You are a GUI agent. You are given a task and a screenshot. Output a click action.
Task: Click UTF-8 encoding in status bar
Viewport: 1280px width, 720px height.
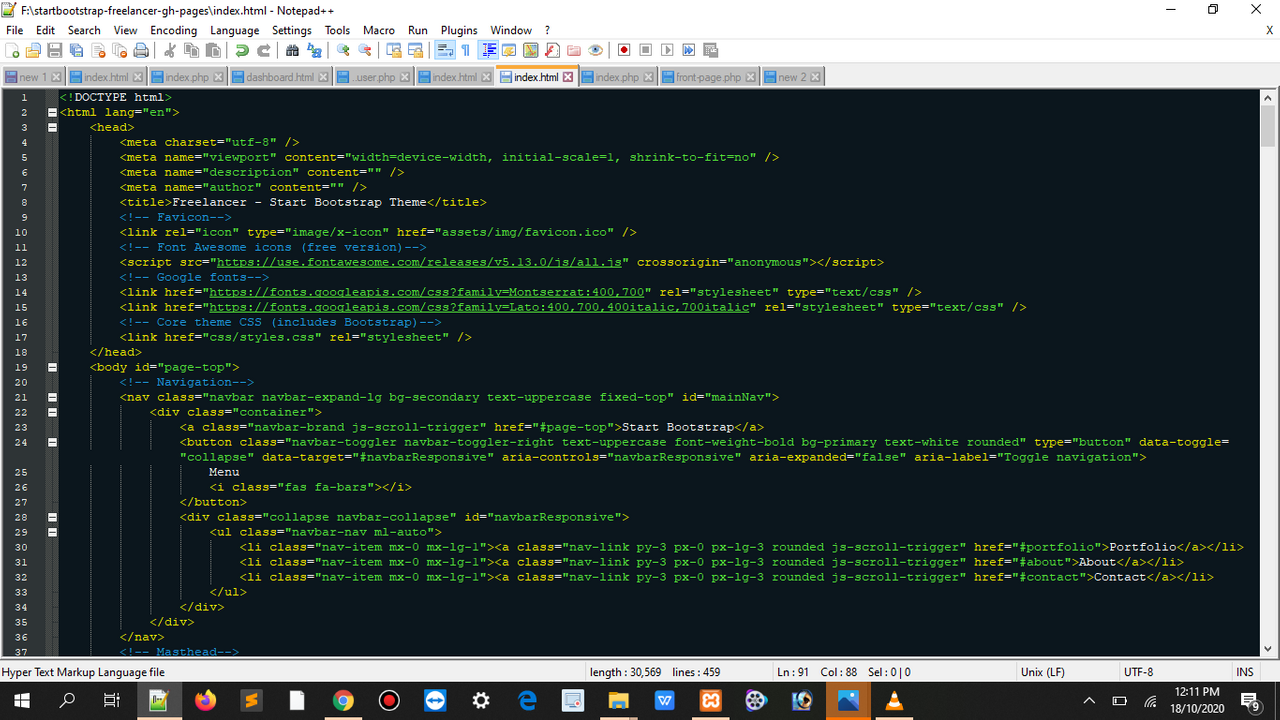click(x=1138, y=672)
